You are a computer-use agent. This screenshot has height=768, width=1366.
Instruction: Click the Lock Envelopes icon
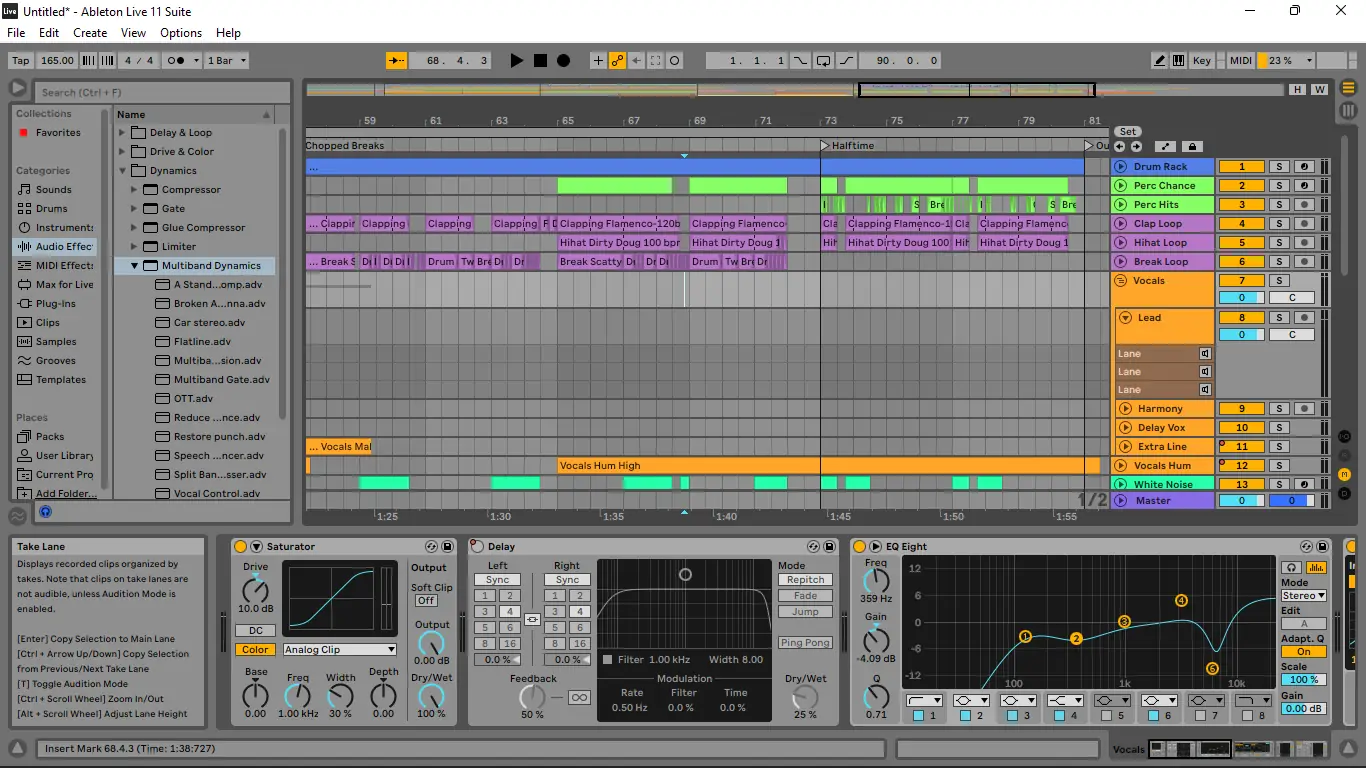[x=1191, y=147]
